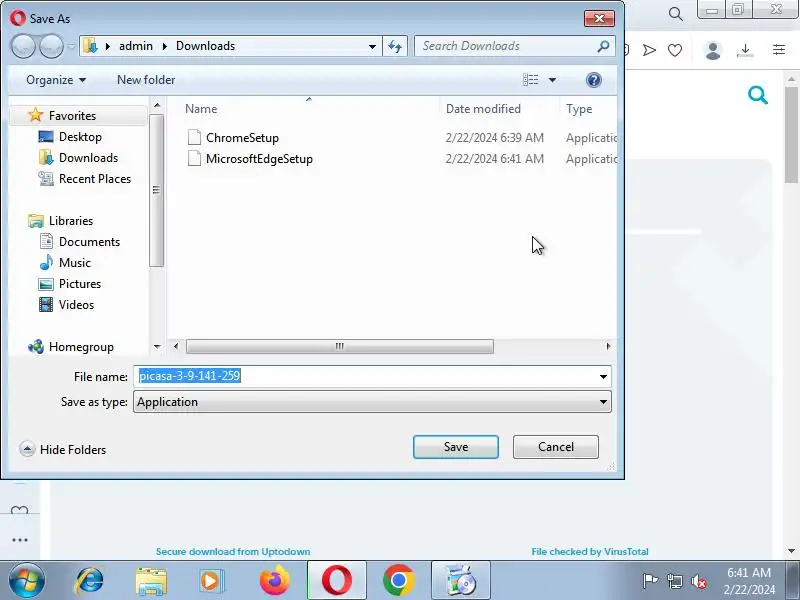Click the Opera send flow icon

pyautogui.click(x=649, y=50)
